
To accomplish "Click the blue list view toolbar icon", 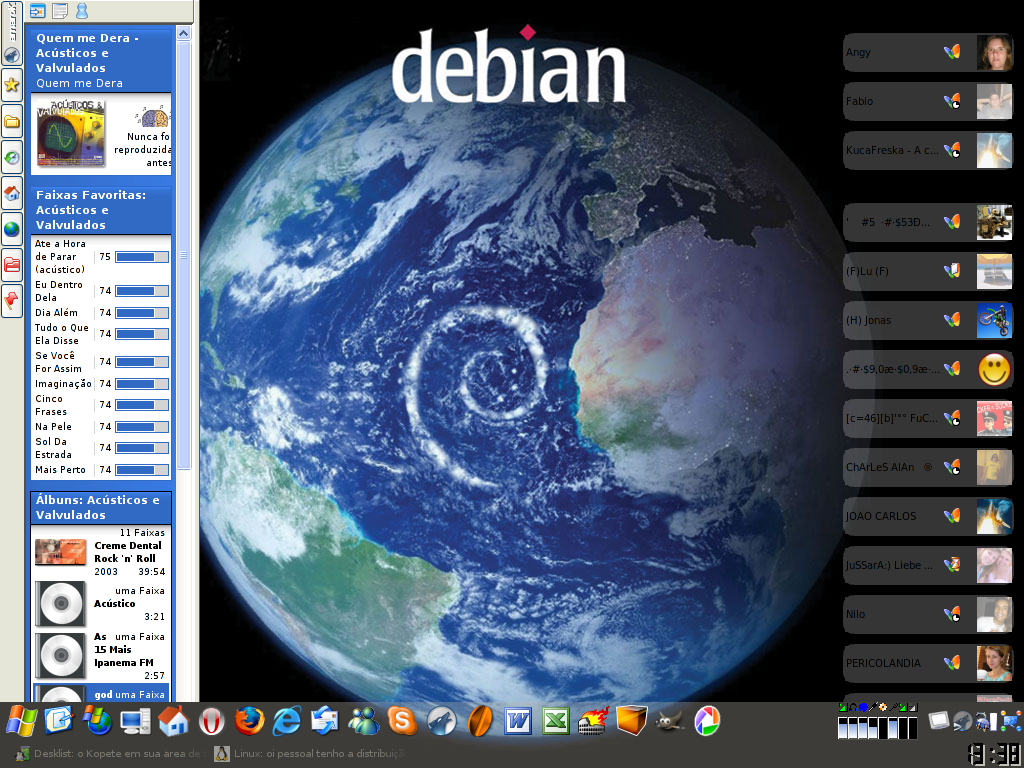I will (x=38, y=10).
